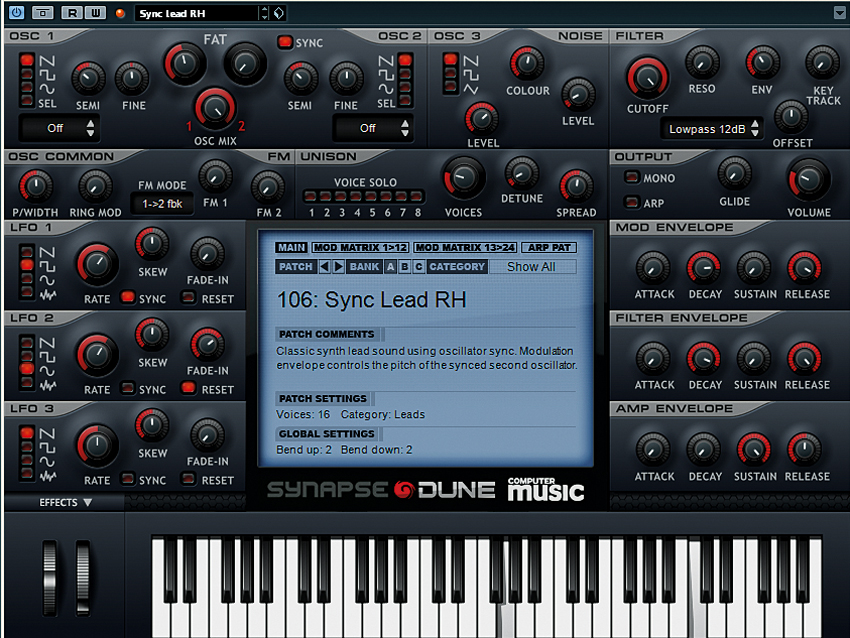The width and height of the screenshot is (850, 638).
Task: Solo unison voice 1
Action: point(311,196)
